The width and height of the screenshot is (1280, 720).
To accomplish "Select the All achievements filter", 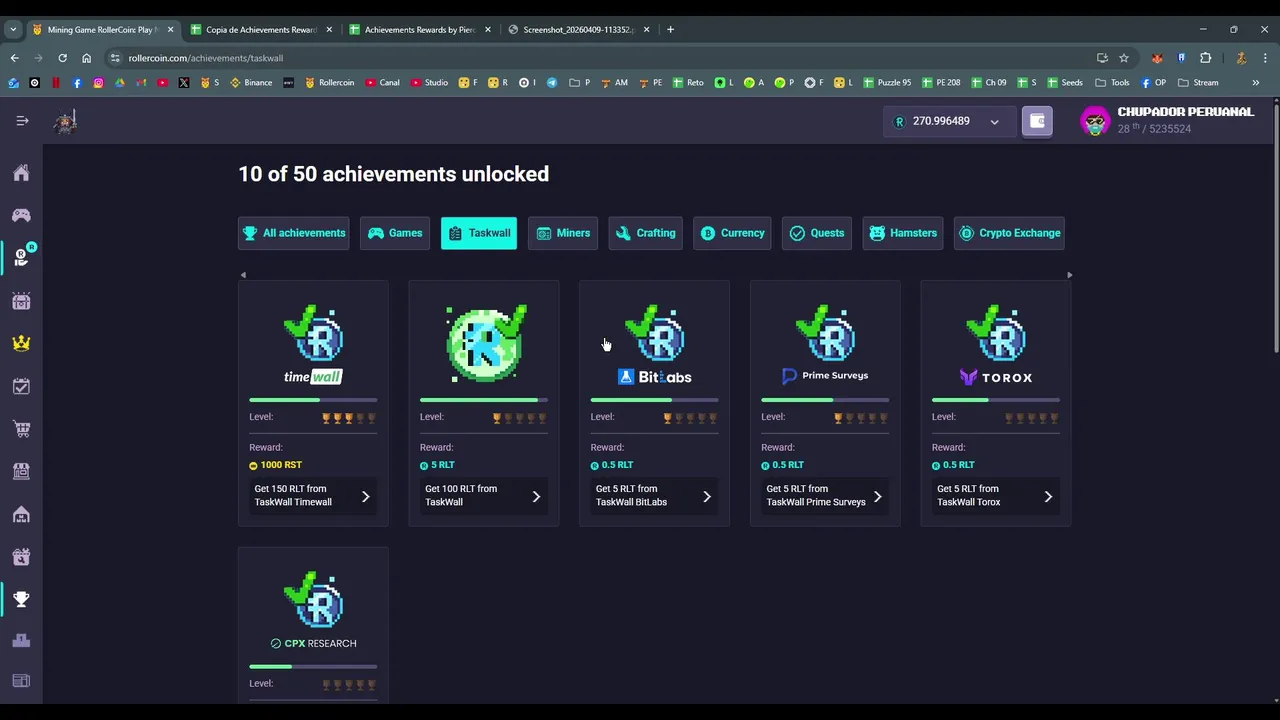I will pos(294,233).
